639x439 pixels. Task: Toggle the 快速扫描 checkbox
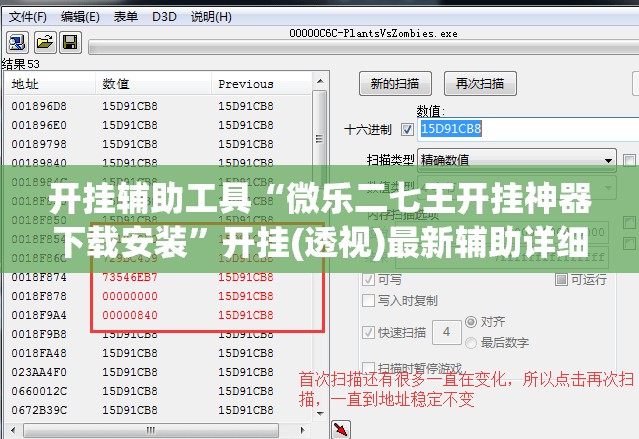[368, 333]
